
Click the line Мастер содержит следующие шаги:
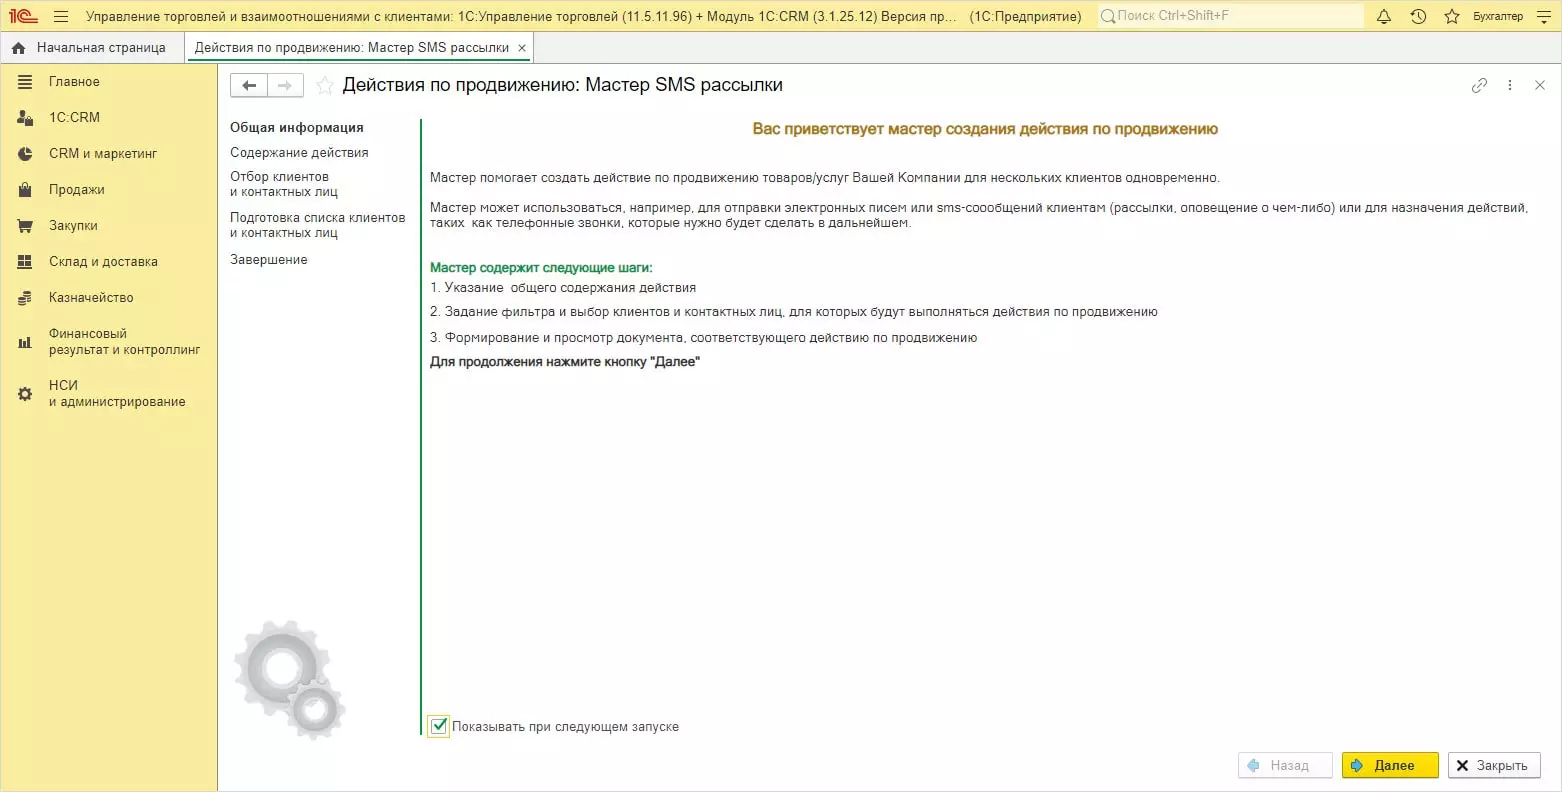(541, 268)
